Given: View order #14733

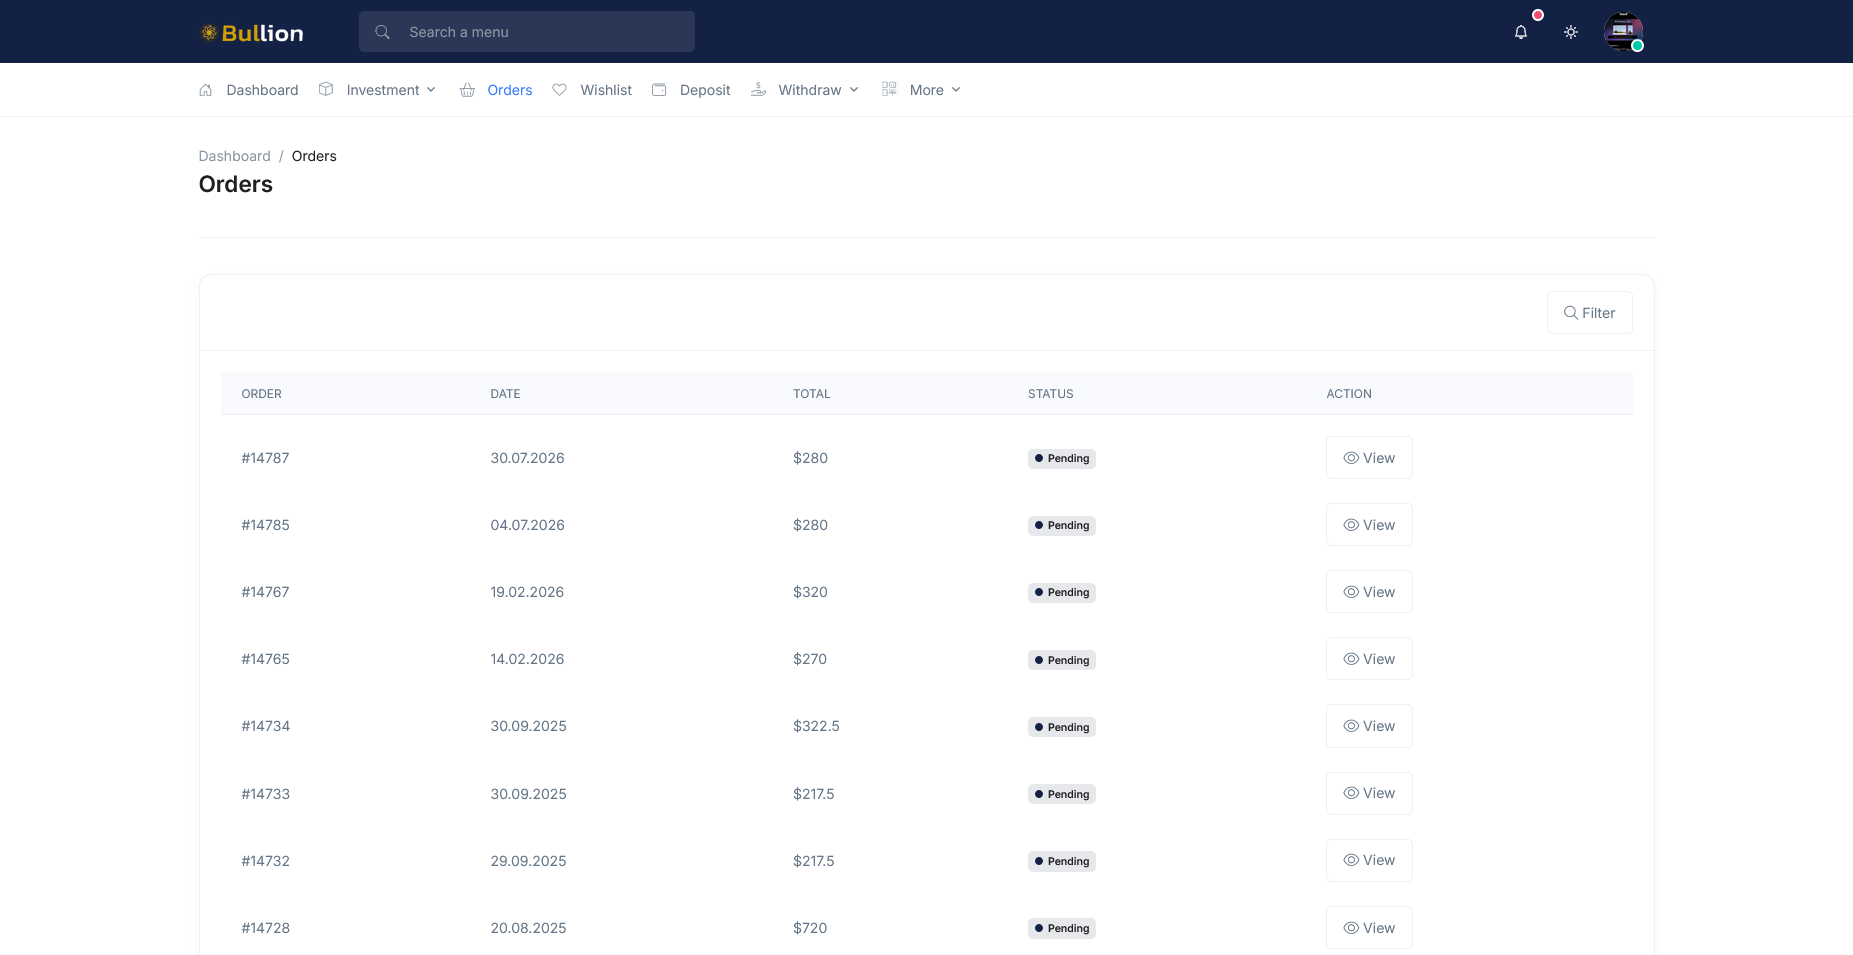Looking at the screenshot, I should coord(1369,793).
